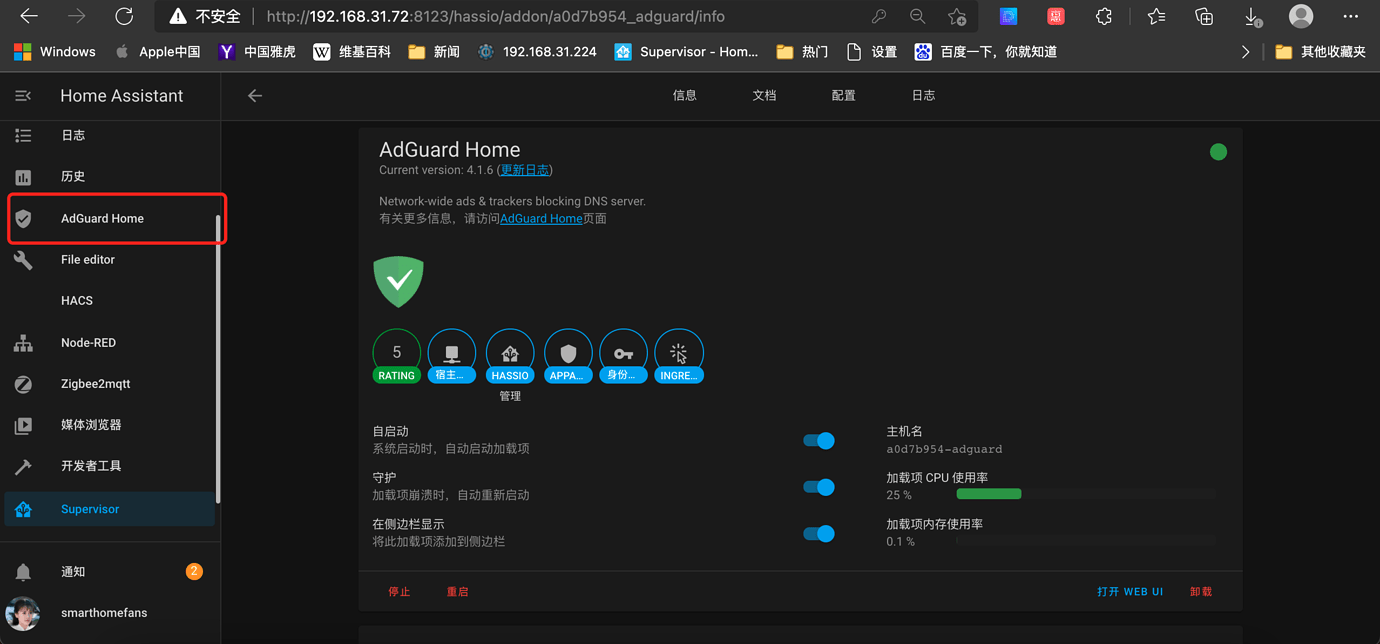Click the RATING 5 badge icon

396,351
